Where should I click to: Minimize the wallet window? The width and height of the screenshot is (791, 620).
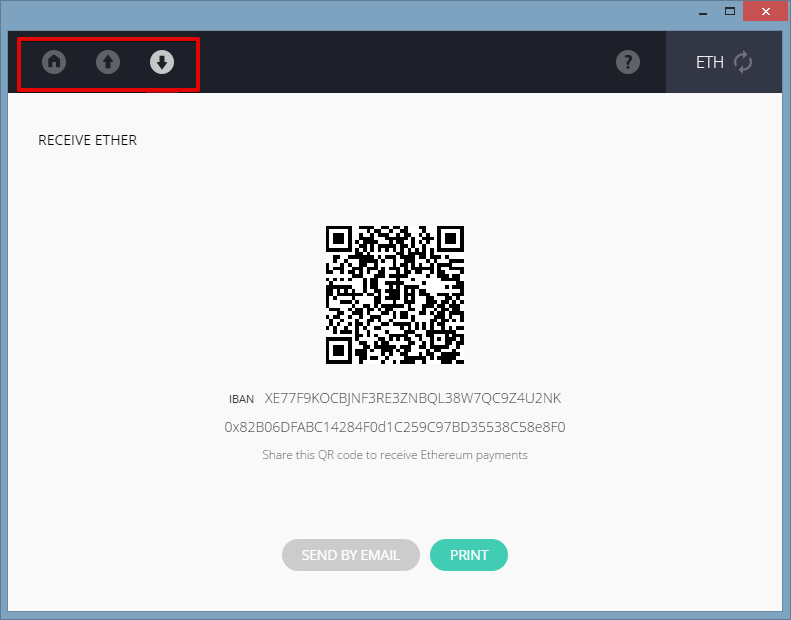703,12
